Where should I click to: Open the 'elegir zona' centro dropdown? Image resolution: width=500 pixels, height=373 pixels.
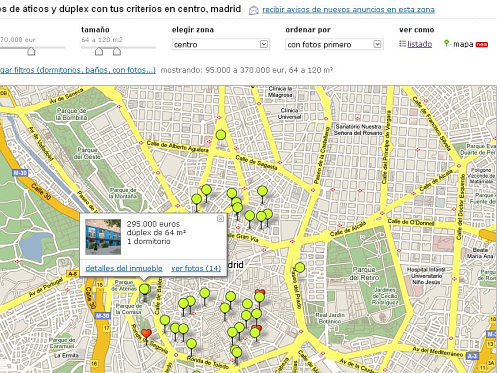tap(221, 44)
